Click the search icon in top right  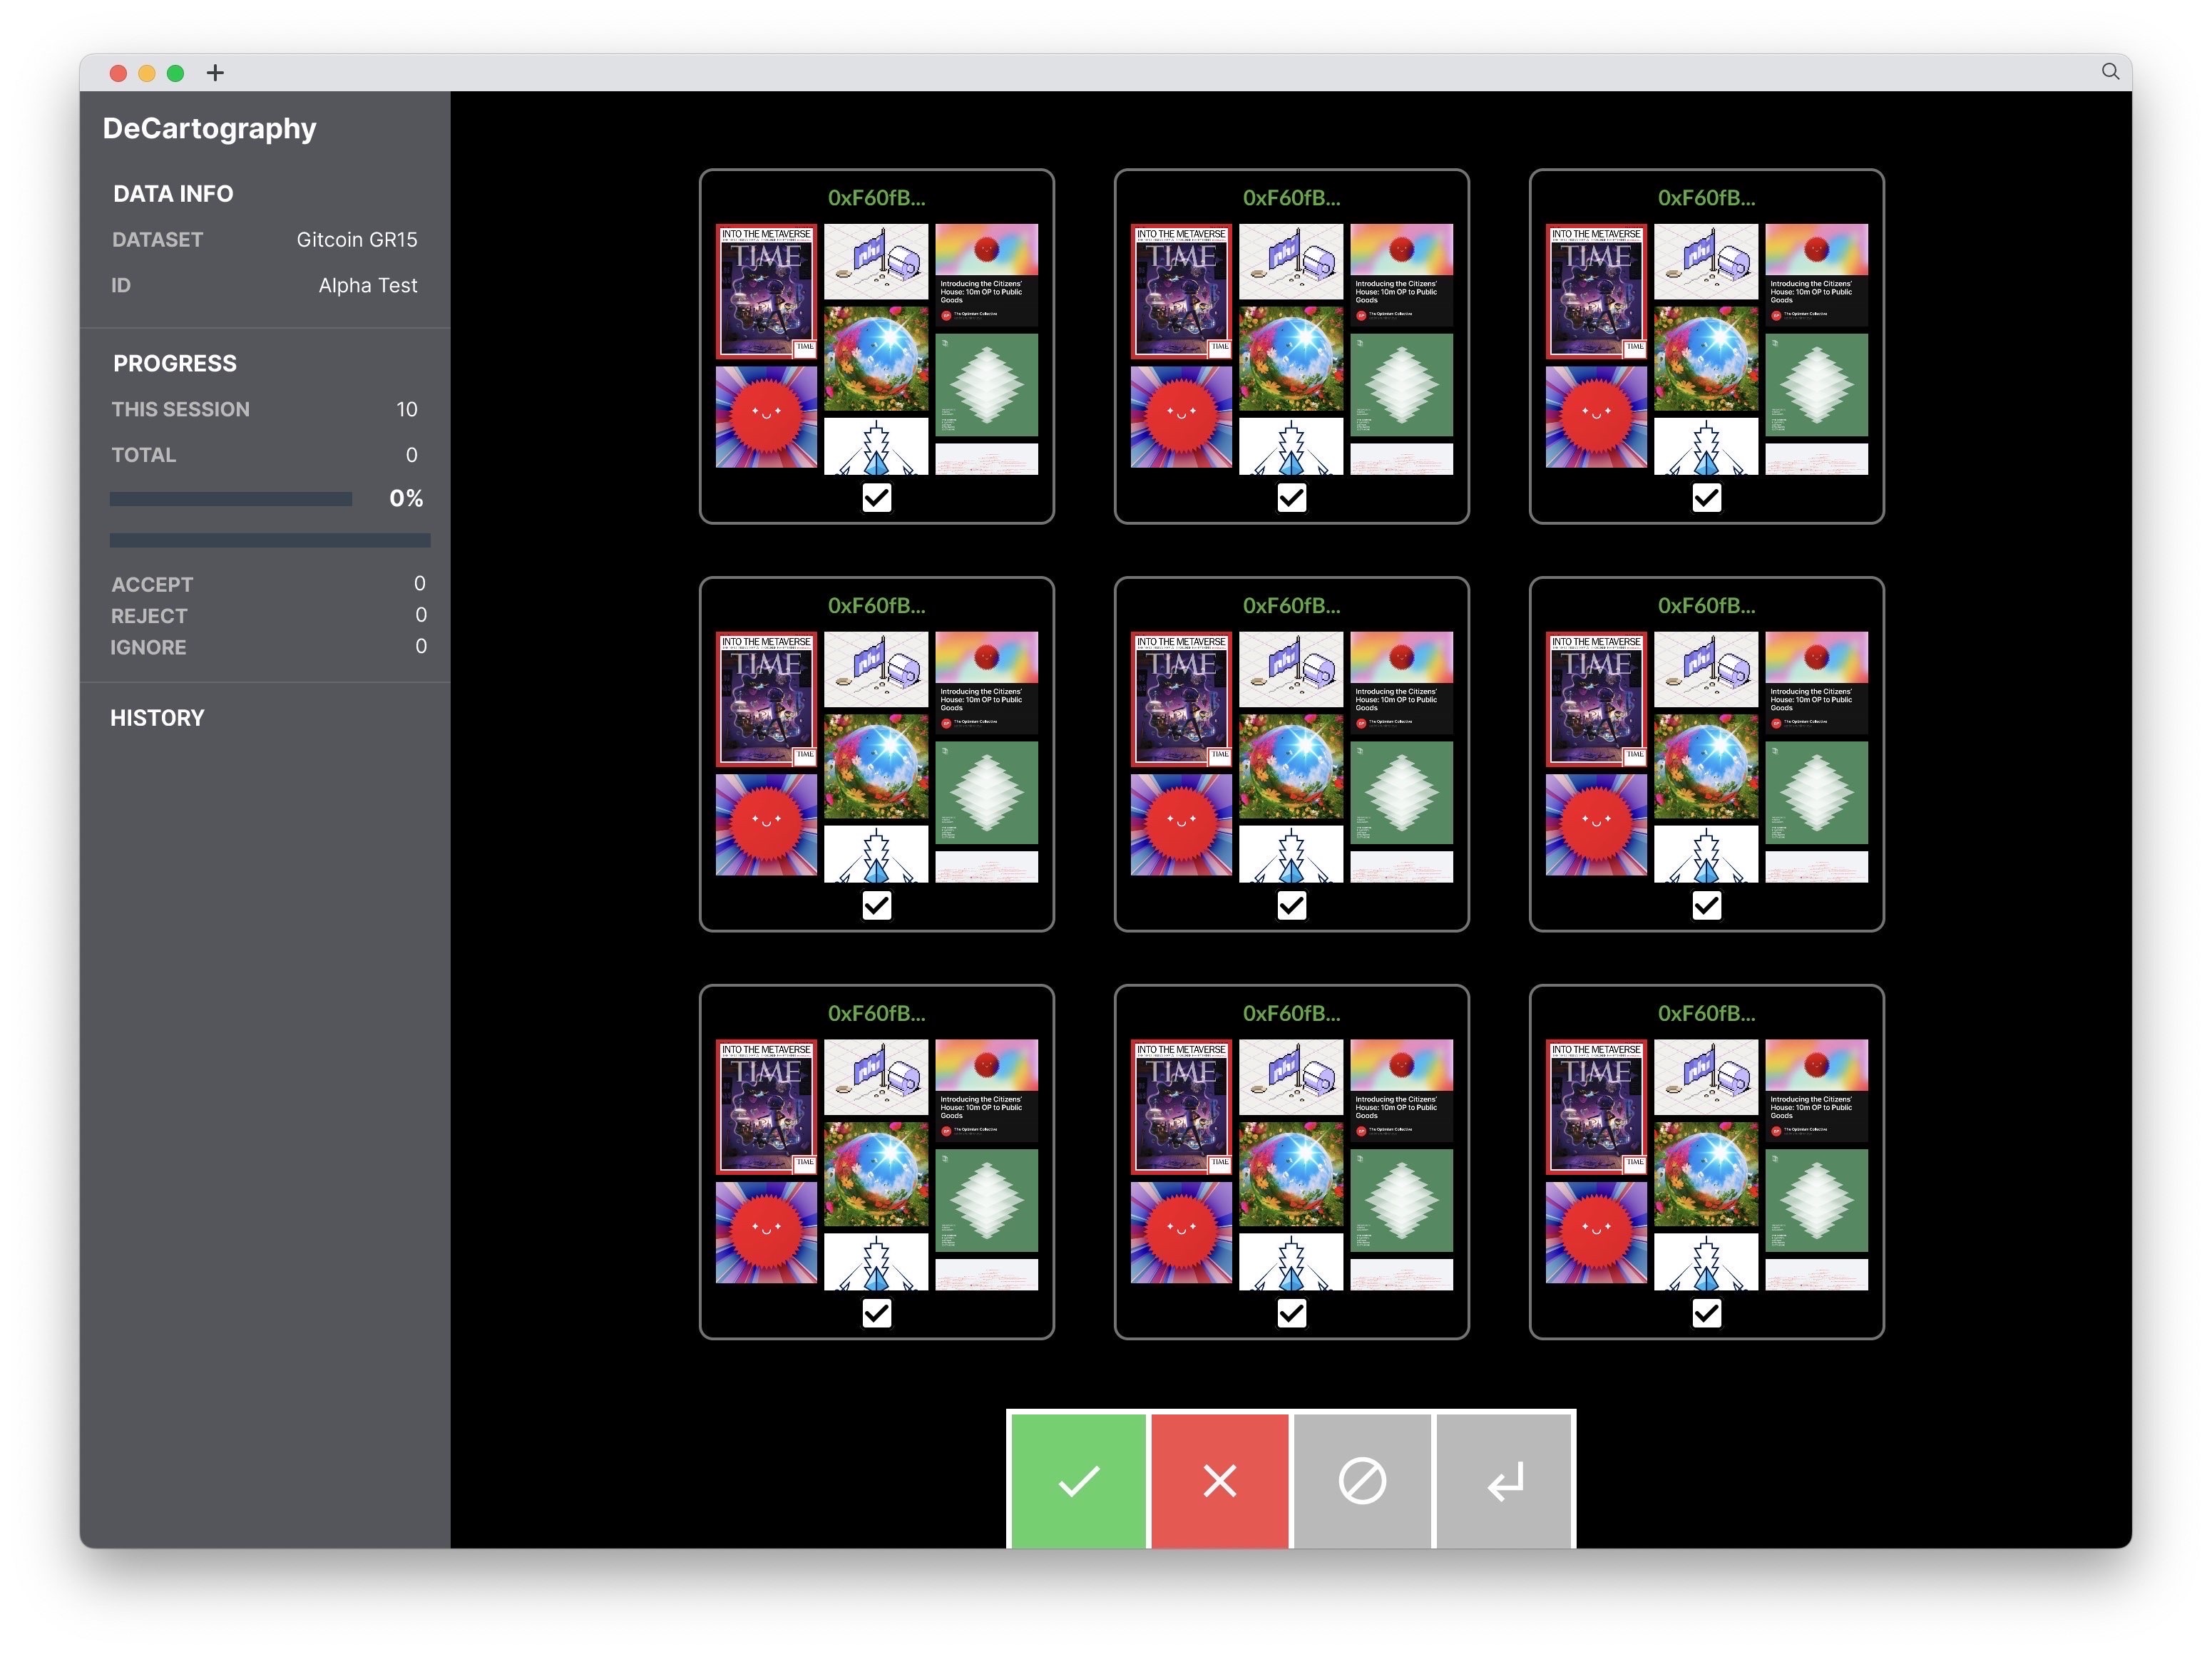(x=2111, y=71)
